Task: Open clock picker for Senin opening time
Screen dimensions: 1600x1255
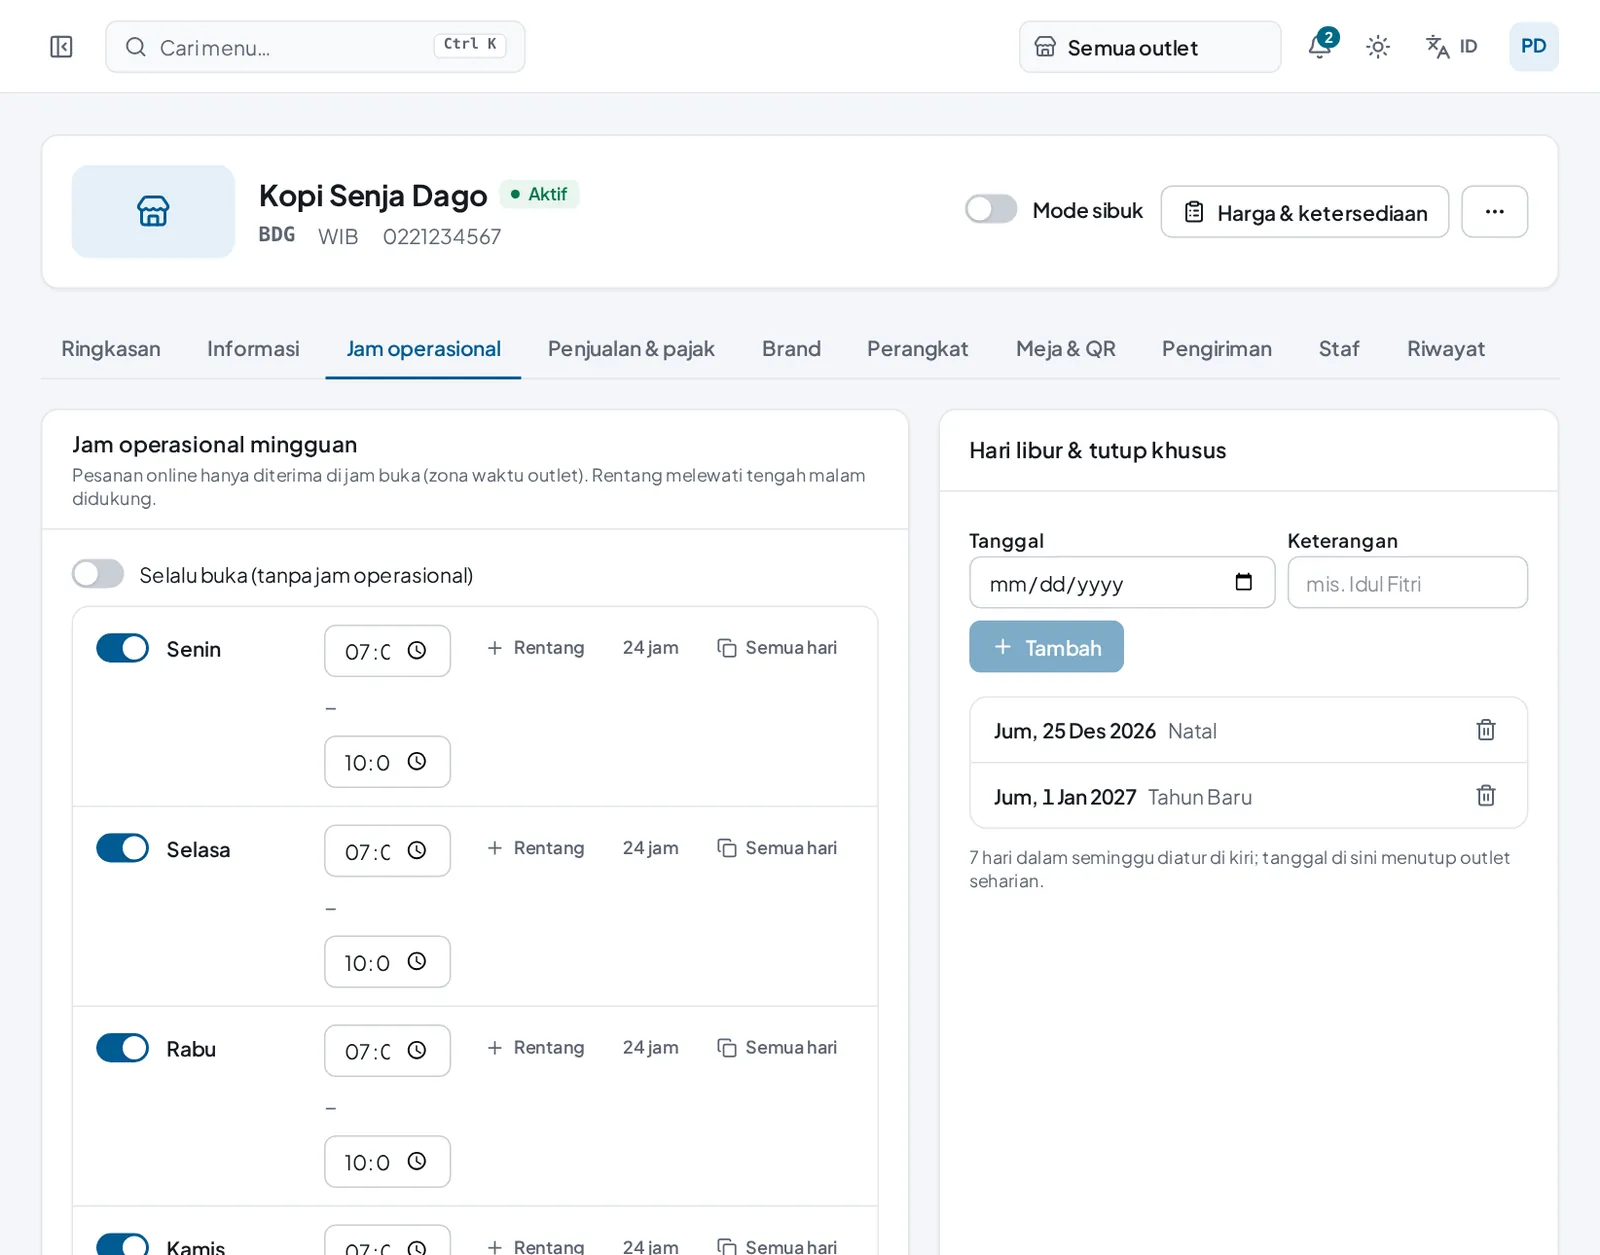Action: pyautogui.click(x=417, y=651)
